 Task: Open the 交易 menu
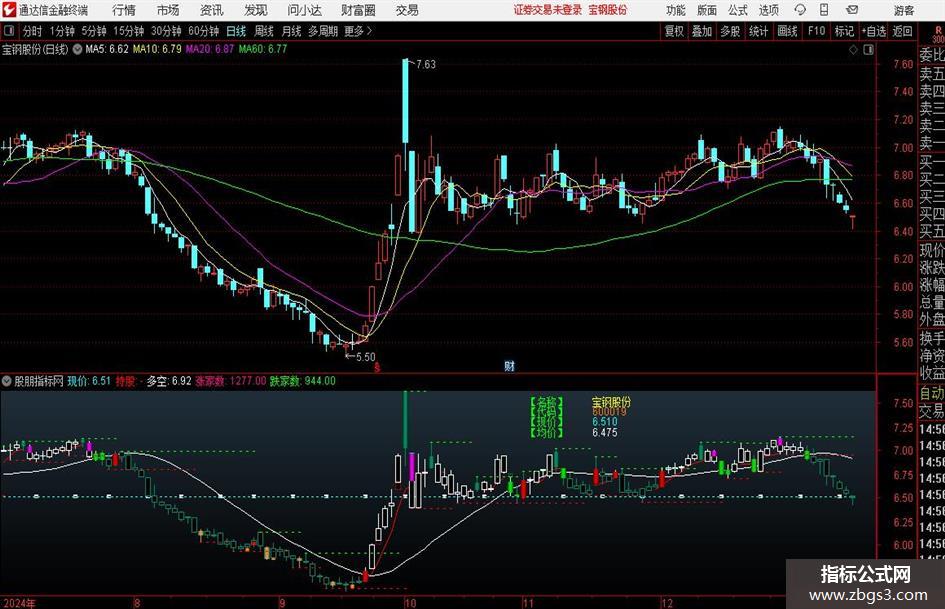[407, 10]
